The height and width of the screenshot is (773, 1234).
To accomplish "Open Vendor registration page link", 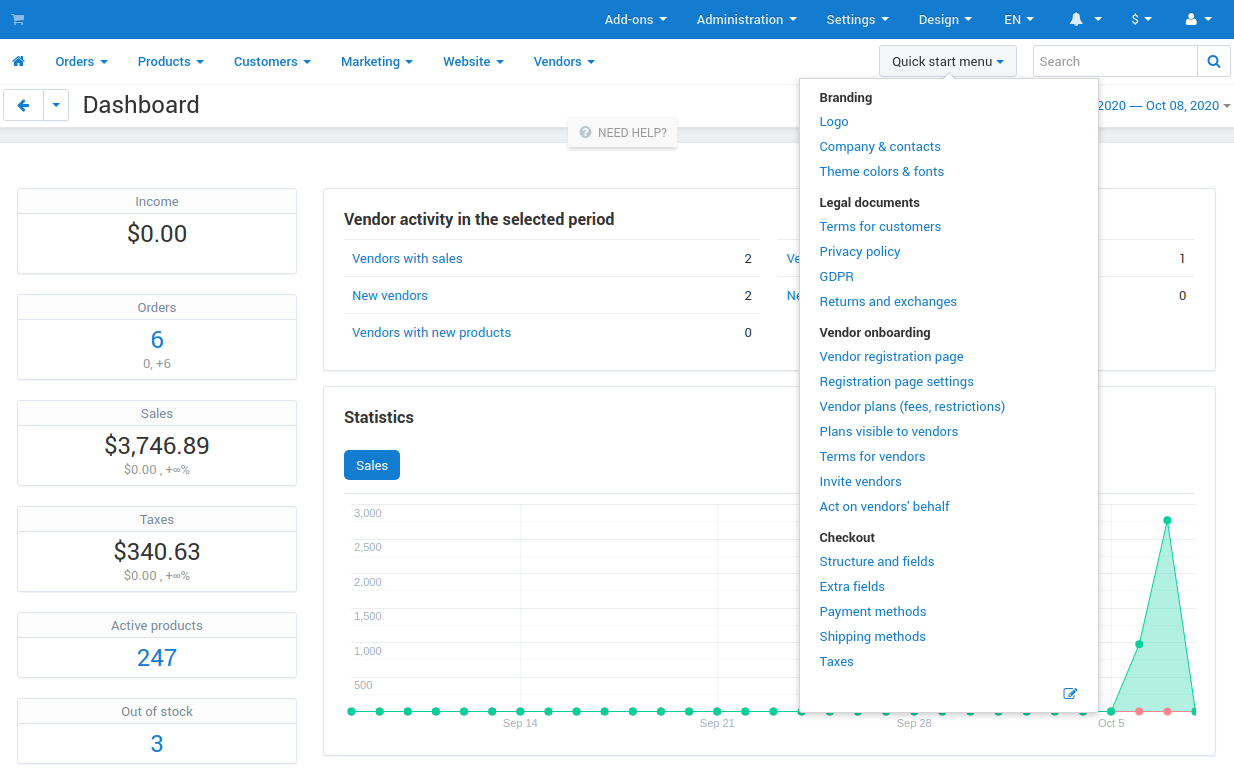I will pyautogui.click(x=892, y=357).
